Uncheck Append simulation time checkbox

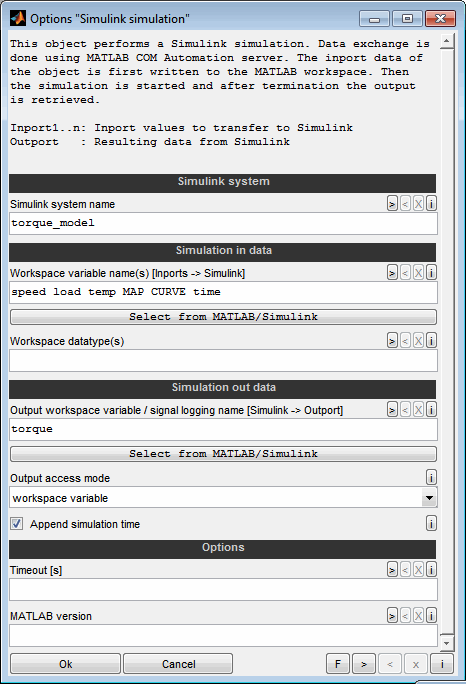click(x=17, y=523)
